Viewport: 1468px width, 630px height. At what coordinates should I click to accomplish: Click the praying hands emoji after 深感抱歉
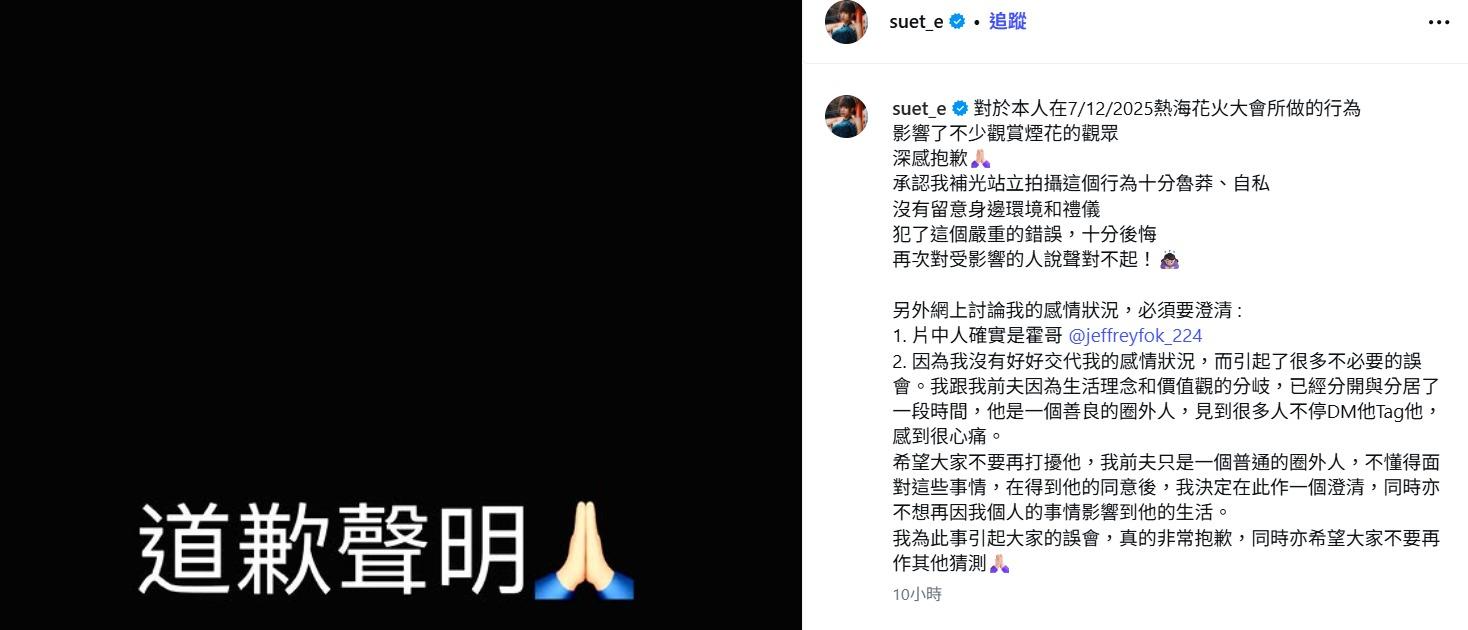tap(980, 158)
